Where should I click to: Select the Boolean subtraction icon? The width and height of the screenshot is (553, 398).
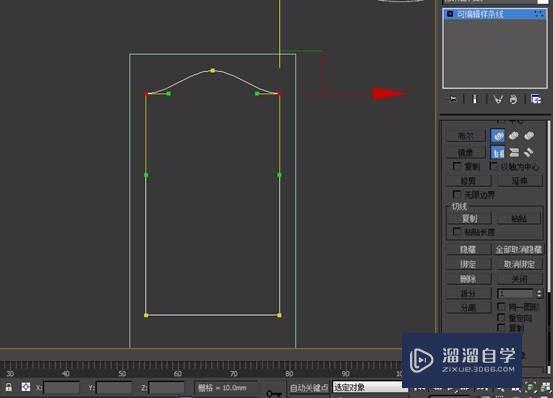click(514, 136)
